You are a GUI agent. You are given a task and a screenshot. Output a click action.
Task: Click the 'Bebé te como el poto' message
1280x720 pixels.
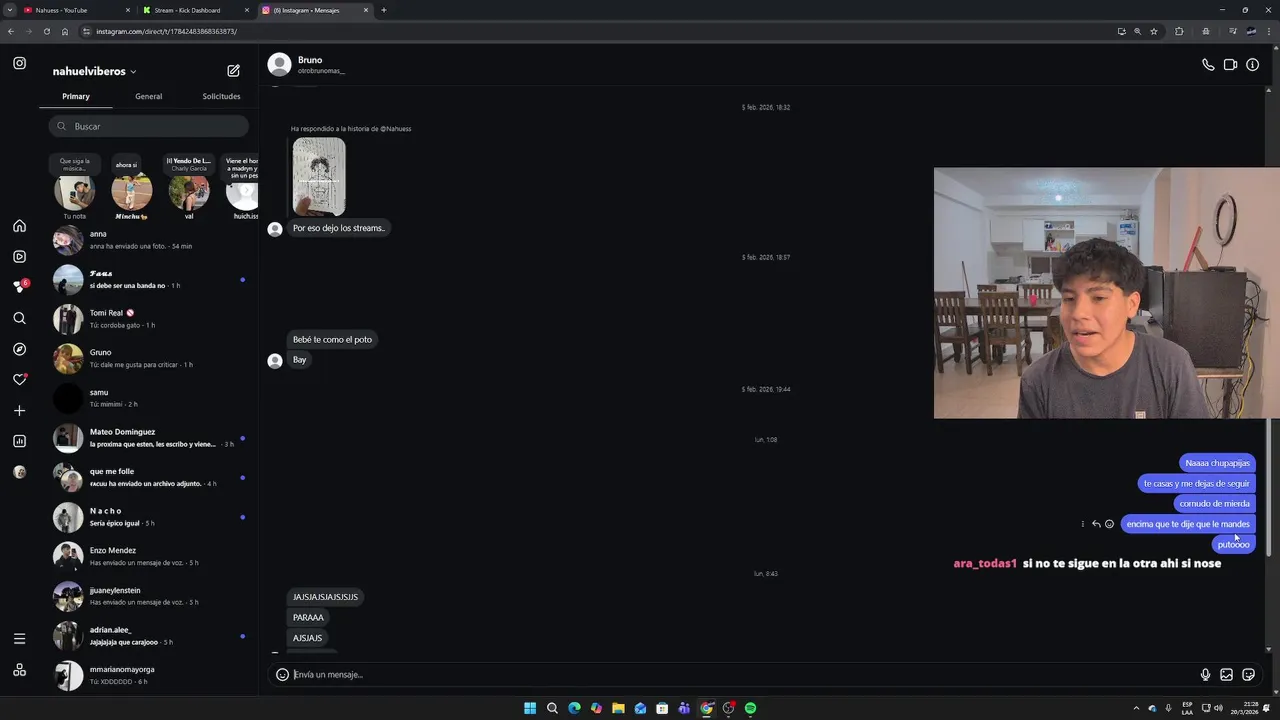click(x=332, y=339)
